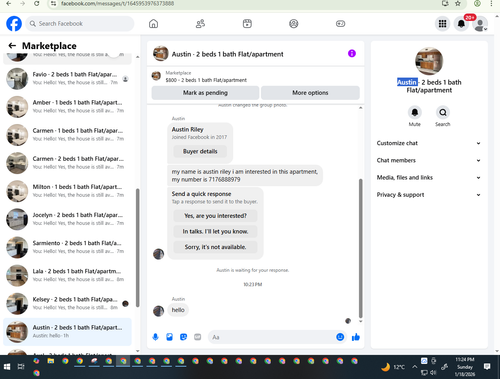Choose a sticker icon in composer
This screenshot has height=379, width=500.
[183, 337]
